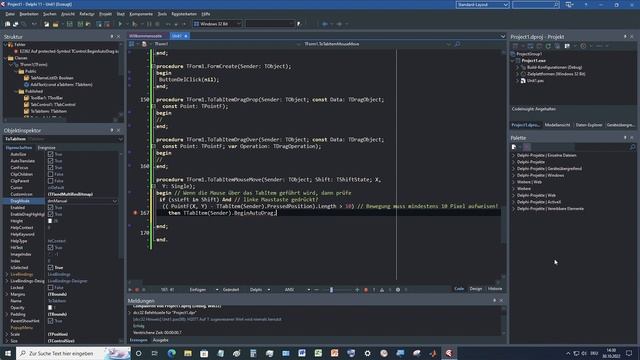Click the red record macro icon in editor status bar
Viewport: 640px width, 360px height.
pyautogui.click(x=137, y=290)
